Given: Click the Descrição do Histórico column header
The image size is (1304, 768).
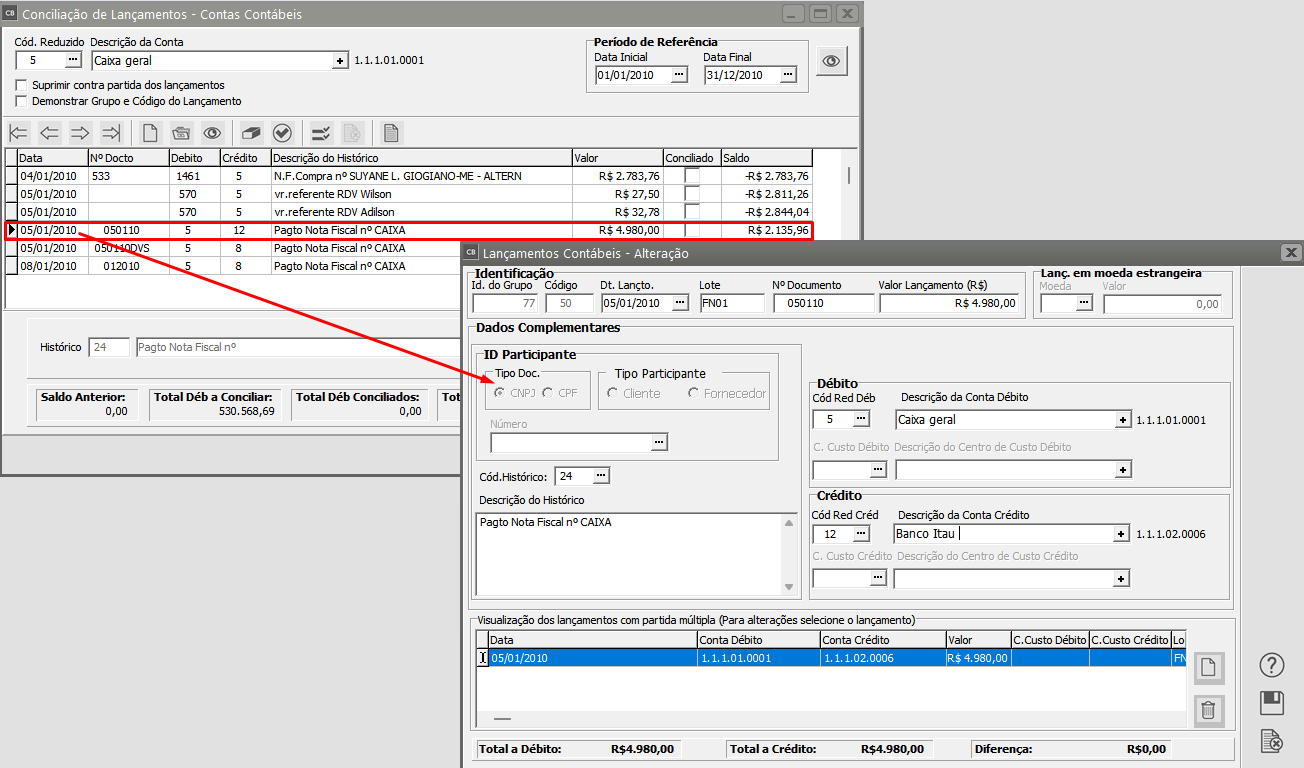Looking at the screenshot, I should [420, 158].
